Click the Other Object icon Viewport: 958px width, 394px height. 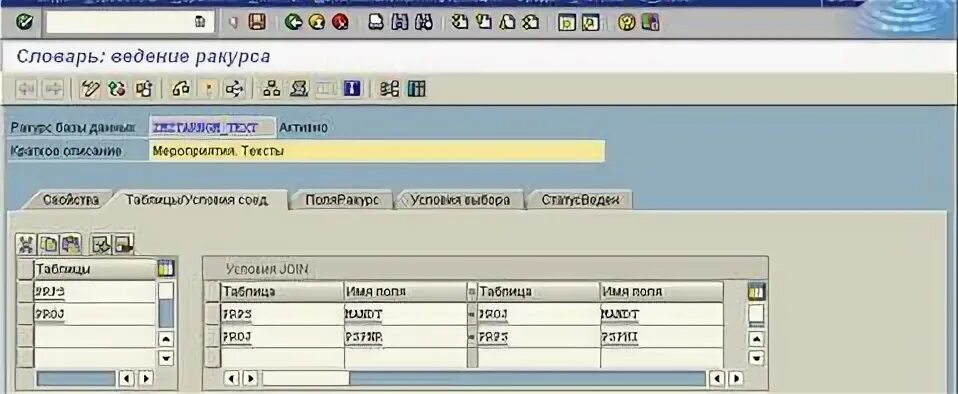pos(144,89)
